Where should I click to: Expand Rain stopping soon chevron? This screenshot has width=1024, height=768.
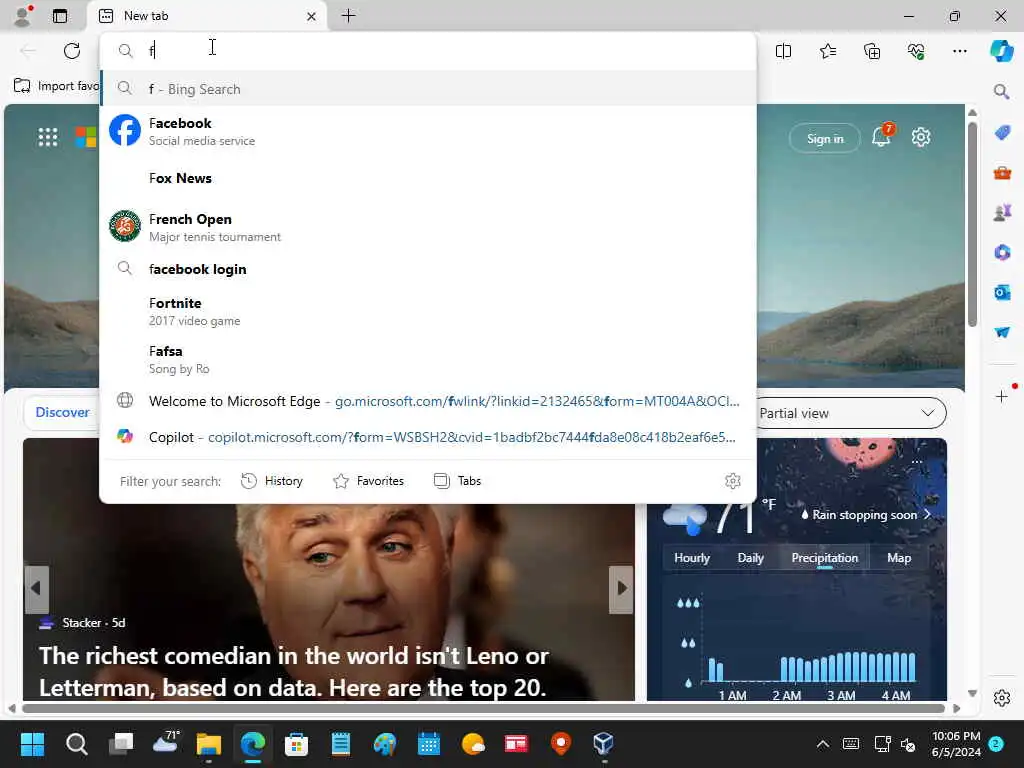(x=927, y=515)
